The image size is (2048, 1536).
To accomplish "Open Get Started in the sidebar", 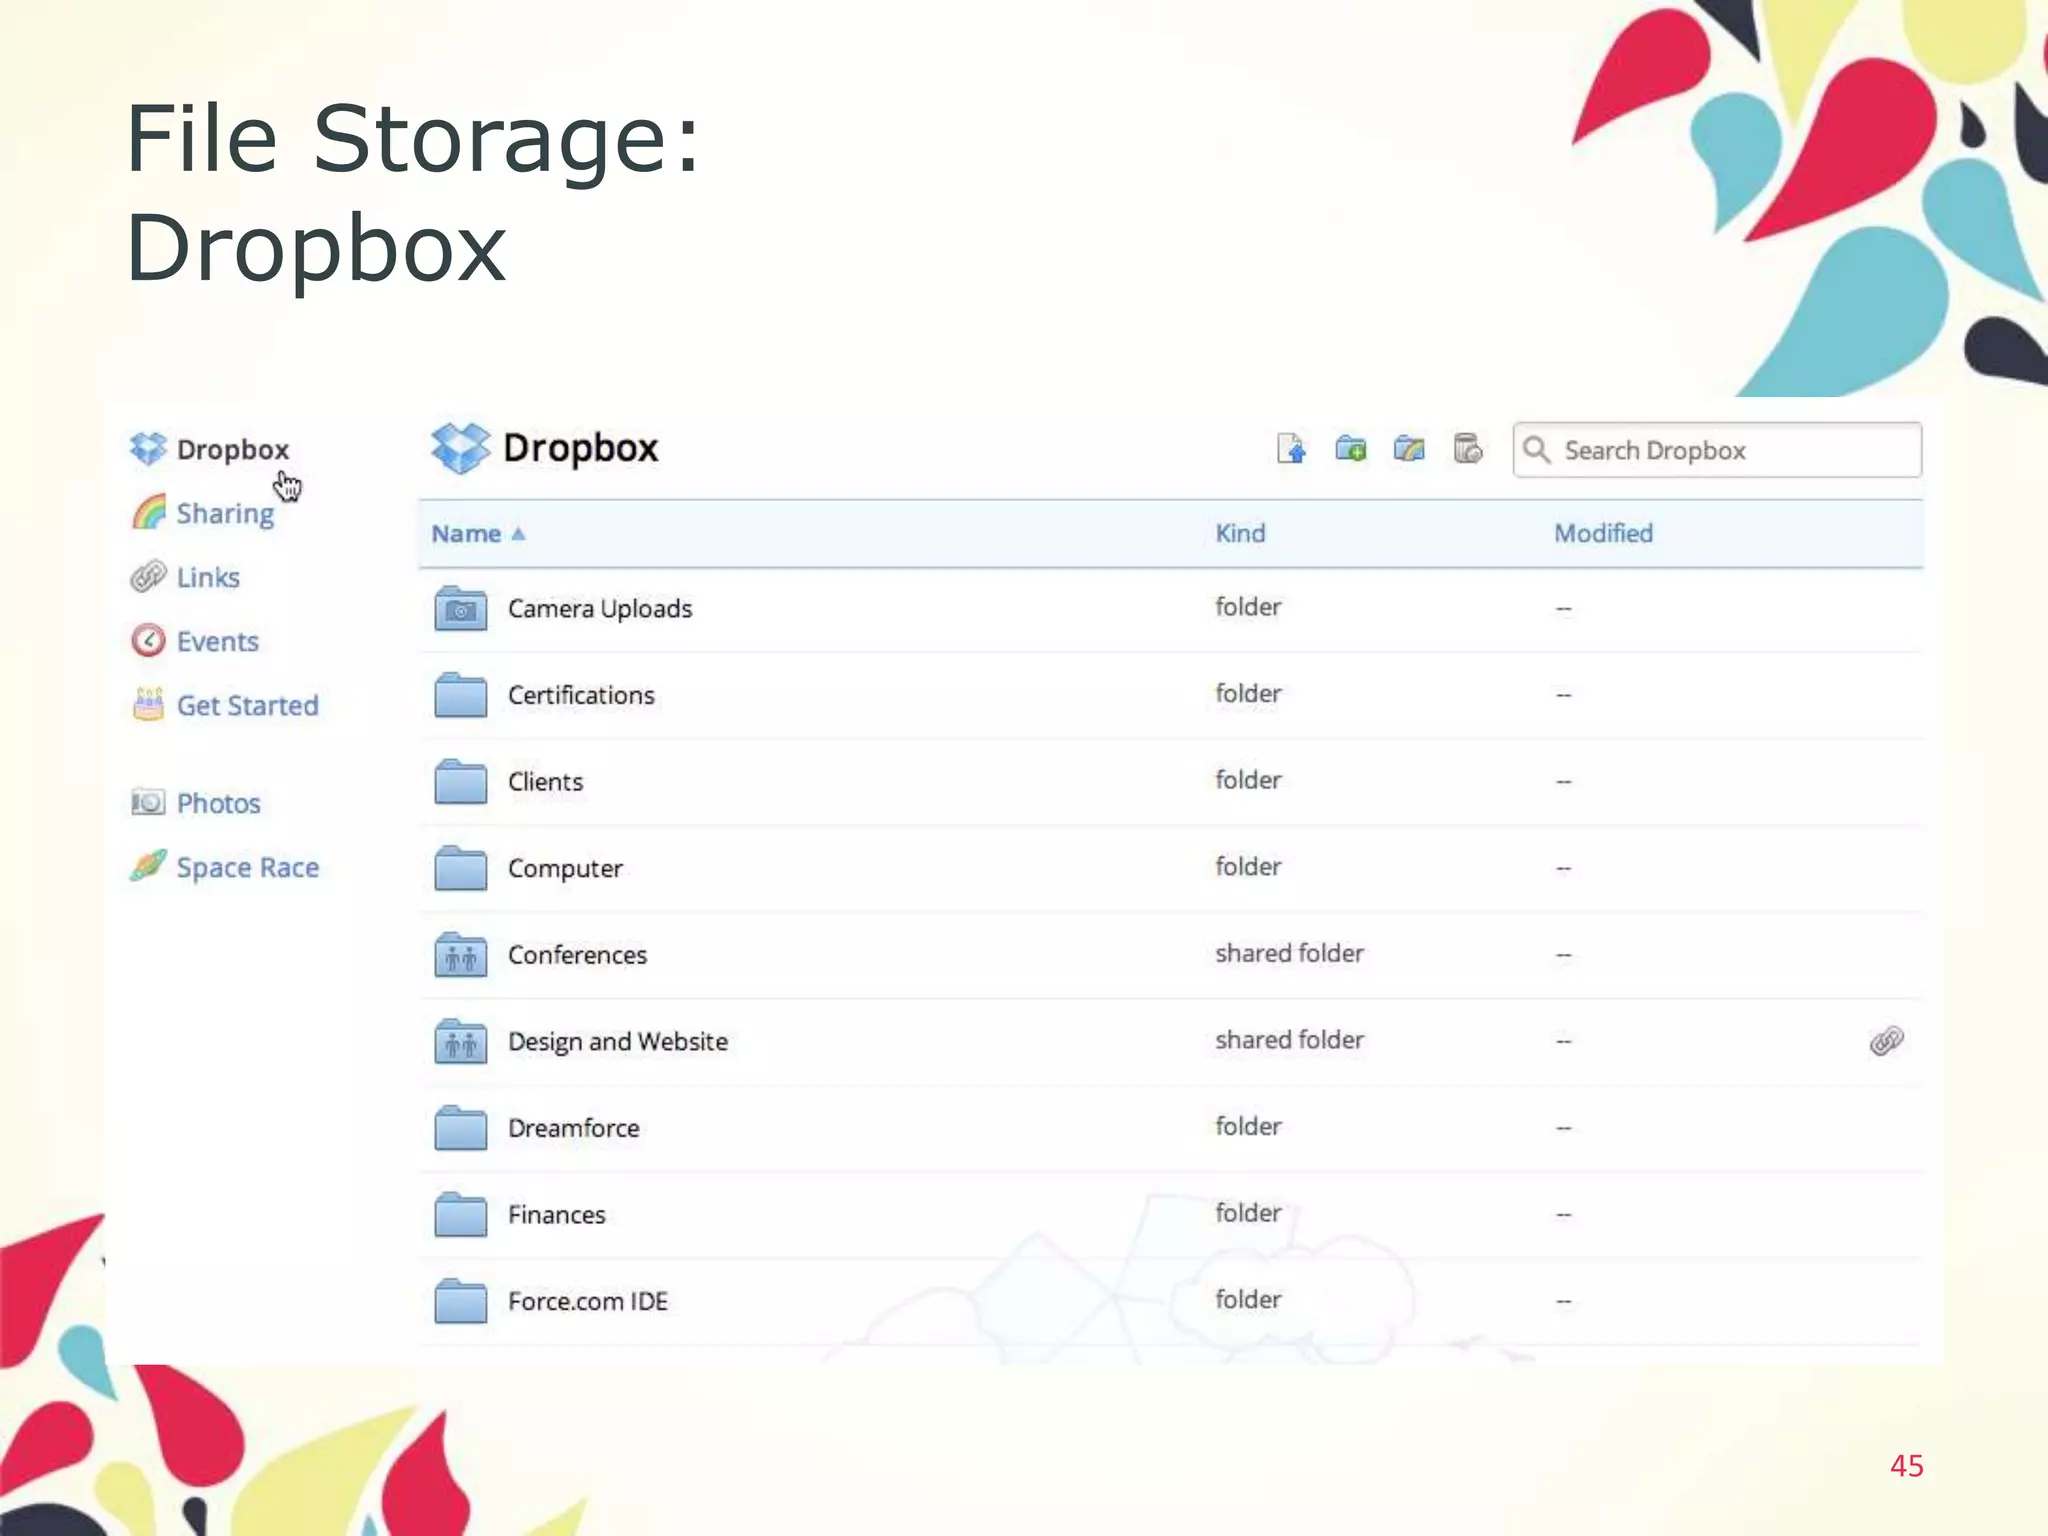I will pyautogui.click(x=248, y=705).
